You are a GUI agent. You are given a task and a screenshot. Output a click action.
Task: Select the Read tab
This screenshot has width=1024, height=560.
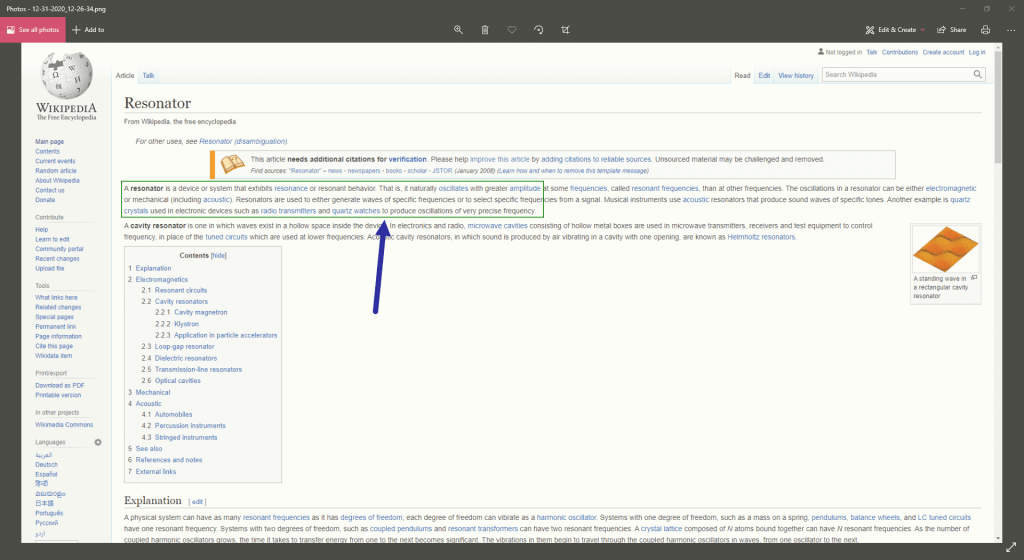(x=742, y=76)
